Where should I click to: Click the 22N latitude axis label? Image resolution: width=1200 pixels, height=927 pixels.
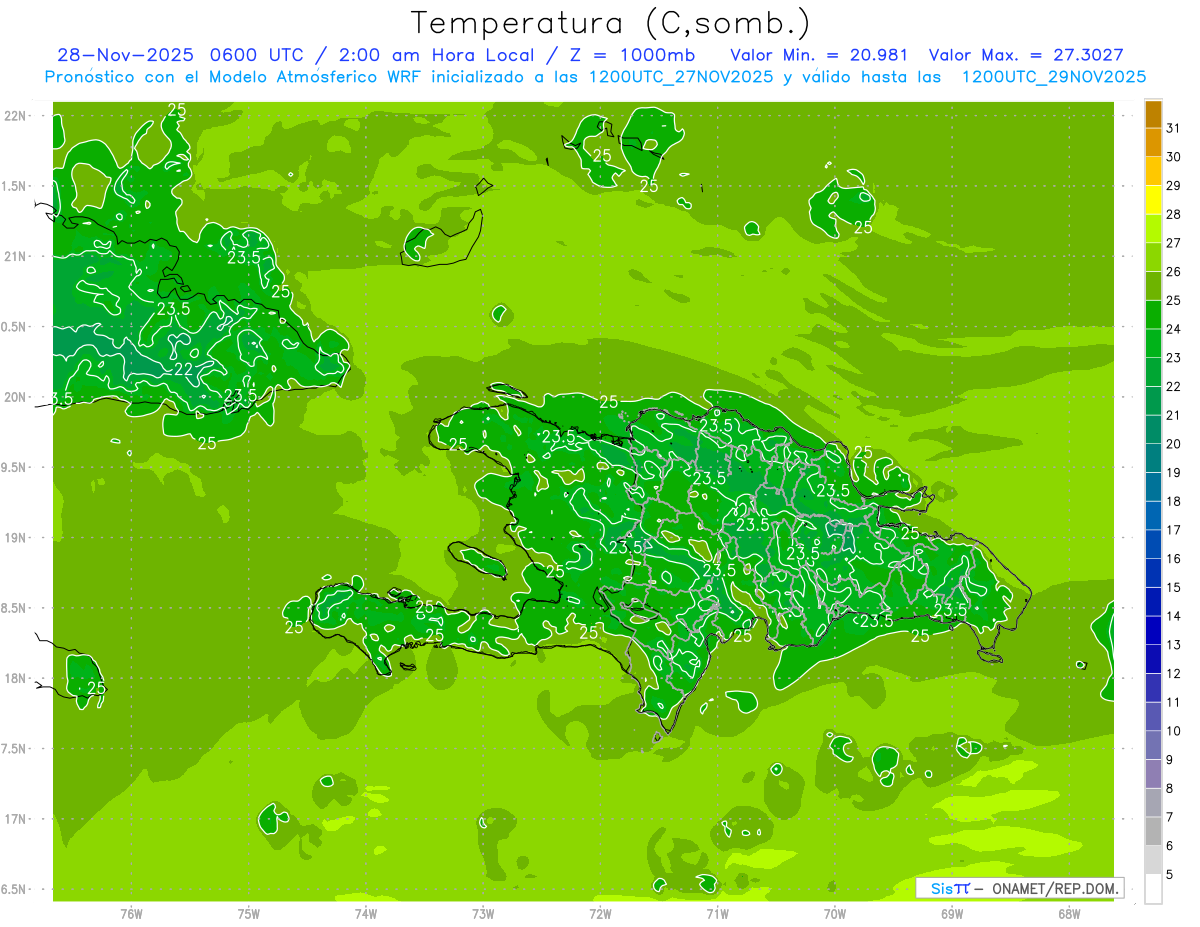coord(16,116)
